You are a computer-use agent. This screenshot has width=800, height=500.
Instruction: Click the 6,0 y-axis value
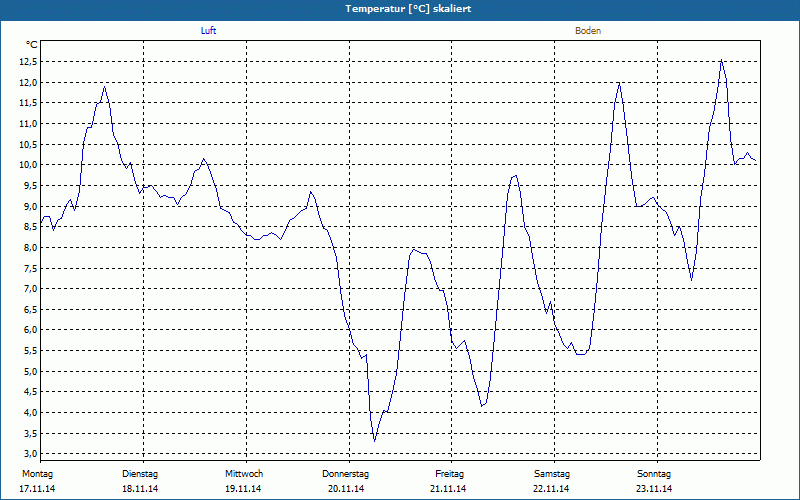31,330
